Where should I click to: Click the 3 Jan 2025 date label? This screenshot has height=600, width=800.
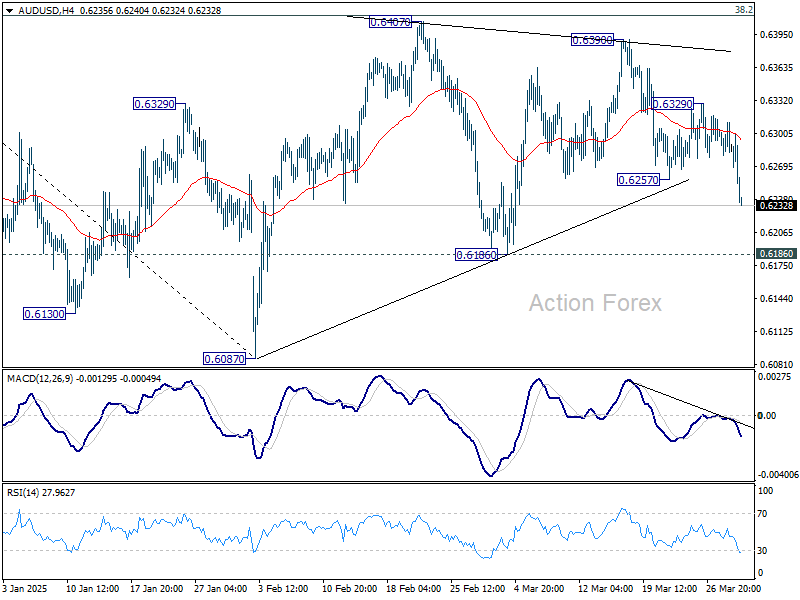[x=25, y=588]
